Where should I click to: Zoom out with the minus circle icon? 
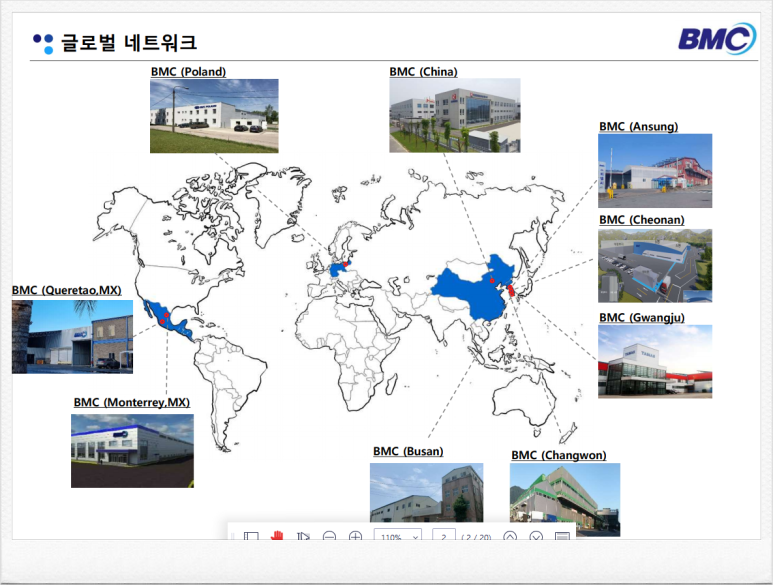coord(329,536)
